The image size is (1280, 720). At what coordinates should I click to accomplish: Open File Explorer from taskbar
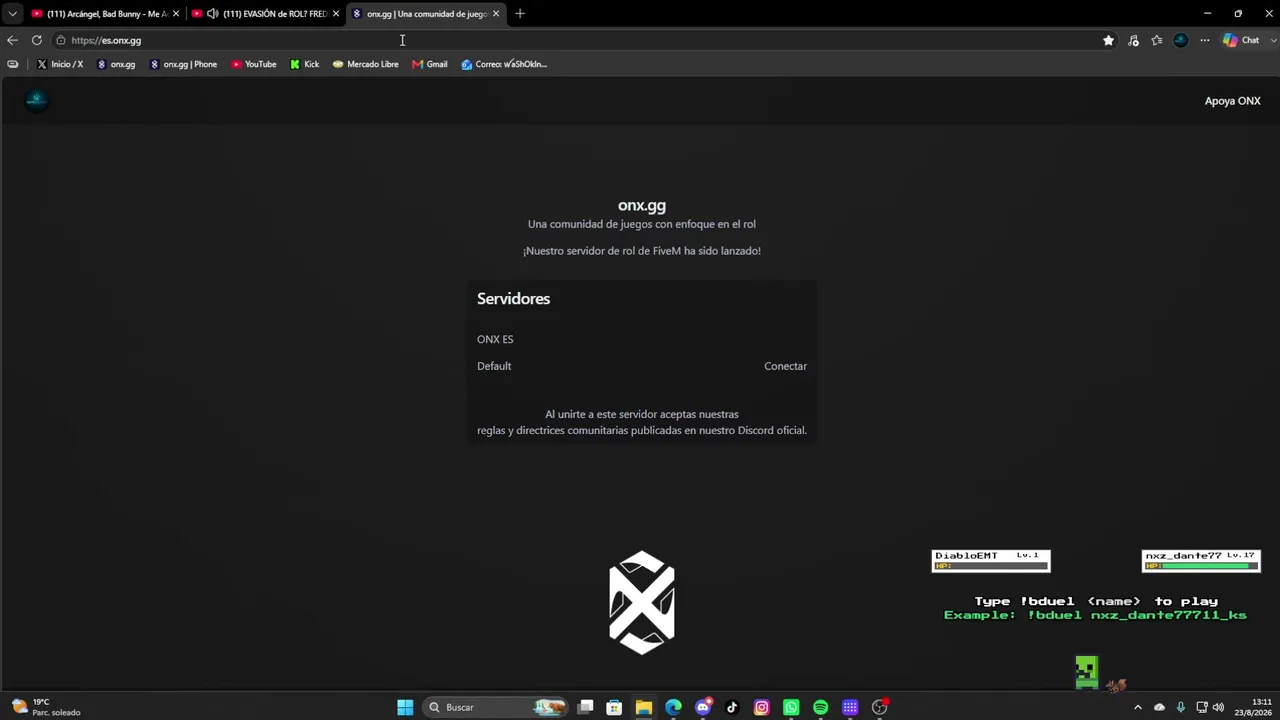[644, 707]
